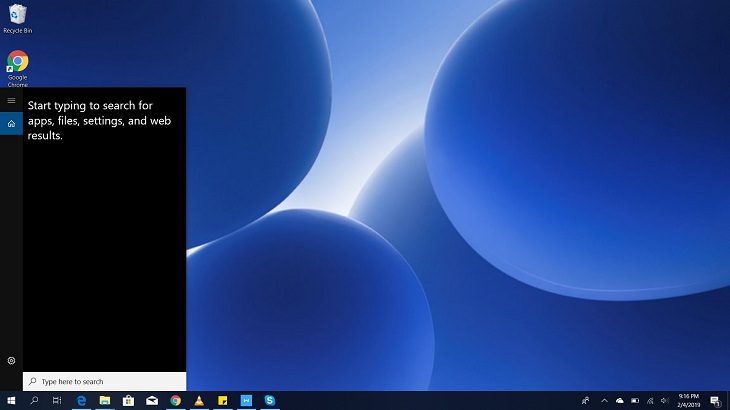
Task: Open VLC media player from the taskbar
Action: point(199,401)
